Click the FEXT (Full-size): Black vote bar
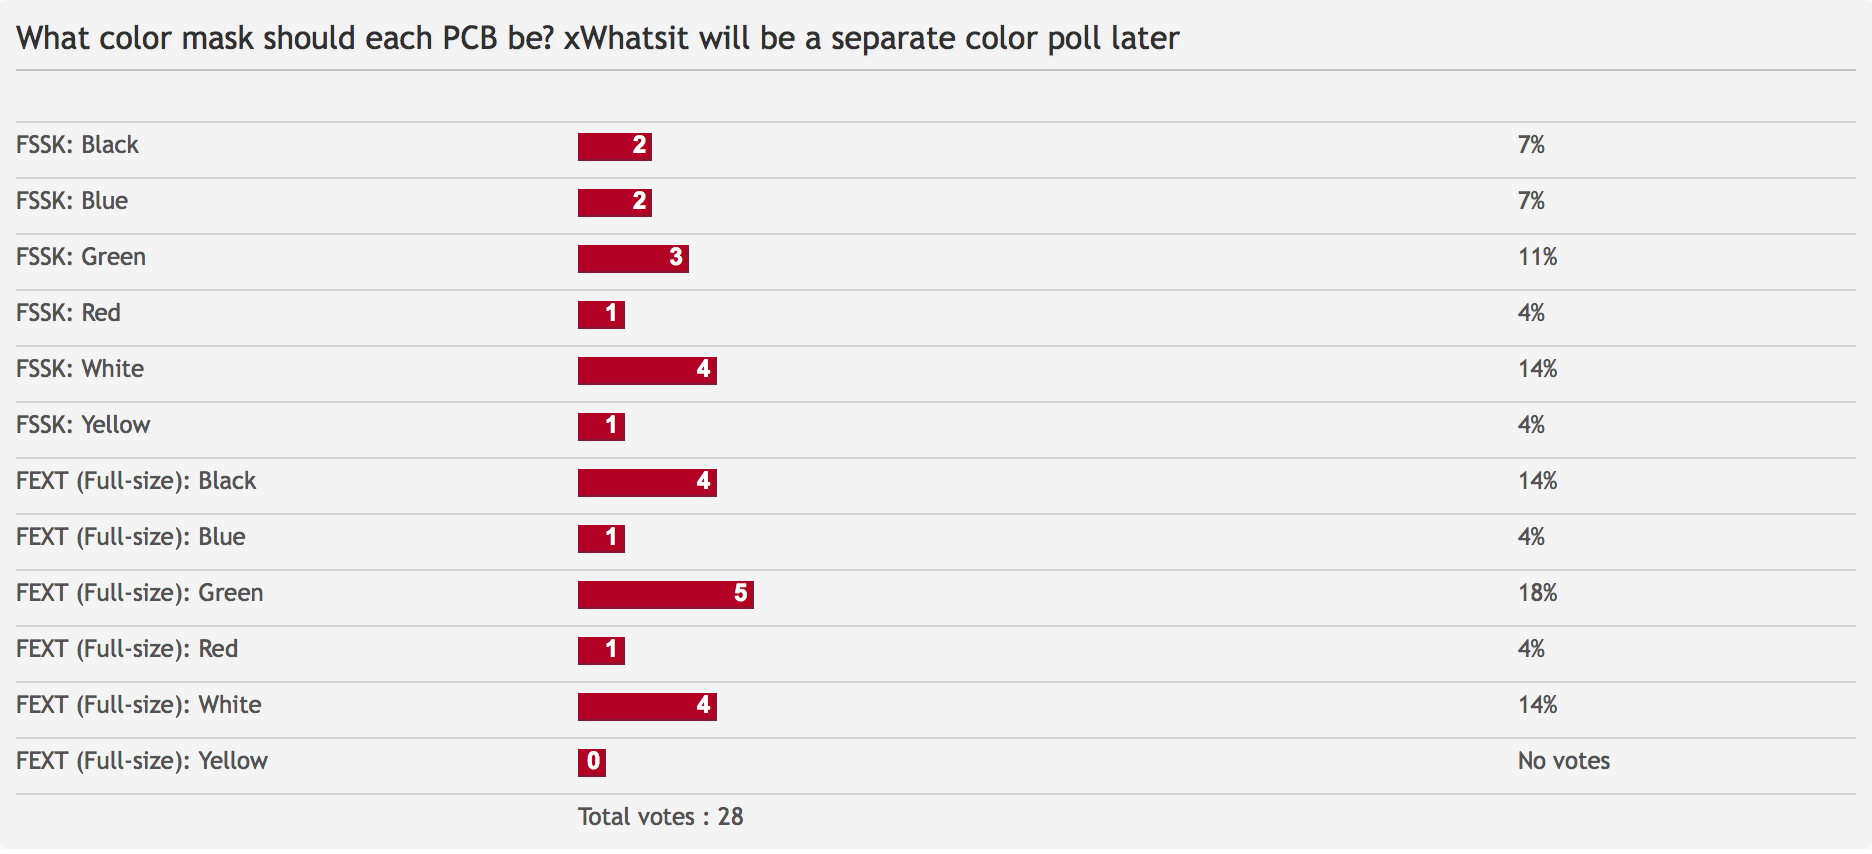The height and width of the screenshot is (854, 1872). click(646, 482)
